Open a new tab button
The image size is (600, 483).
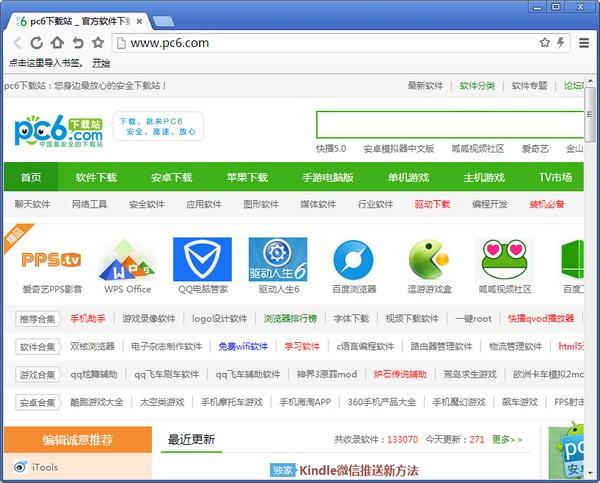[164, 21]
